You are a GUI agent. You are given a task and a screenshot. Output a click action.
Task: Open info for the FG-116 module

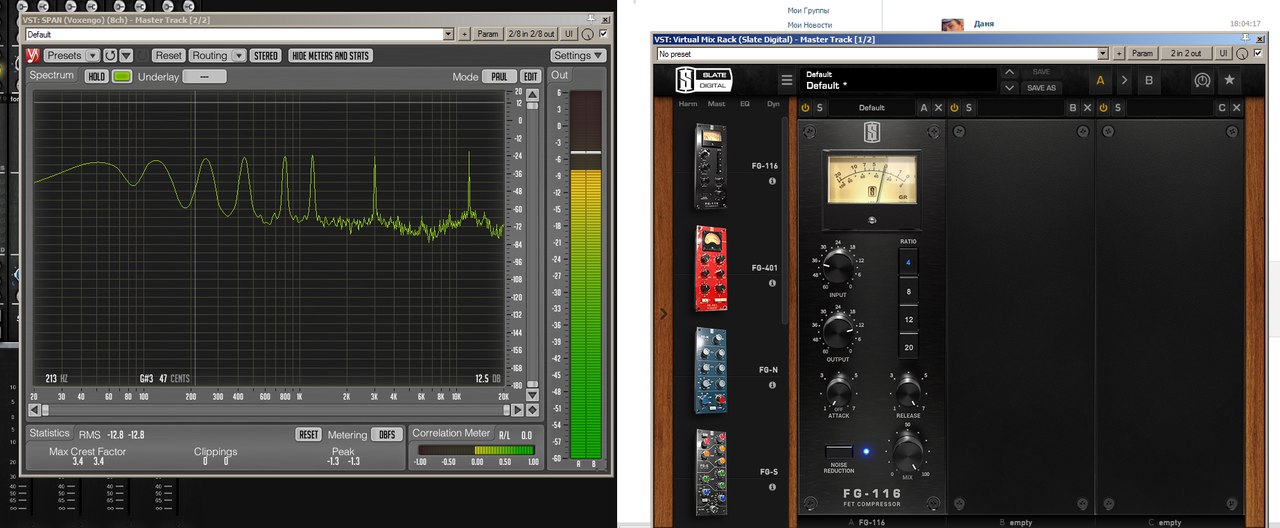pyautogui.click(x=772, y=181)
